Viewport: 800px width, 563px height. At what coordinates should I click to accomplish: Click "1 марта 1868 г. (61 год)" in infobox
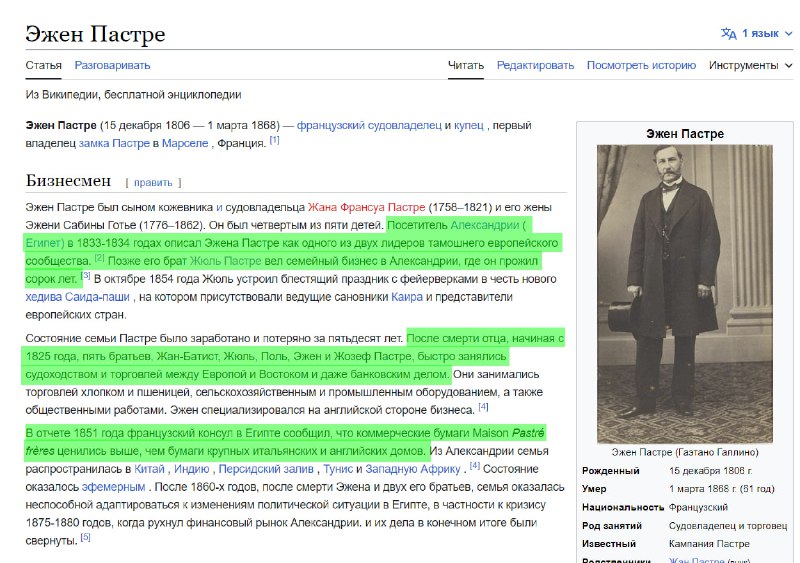coord(721,489)
